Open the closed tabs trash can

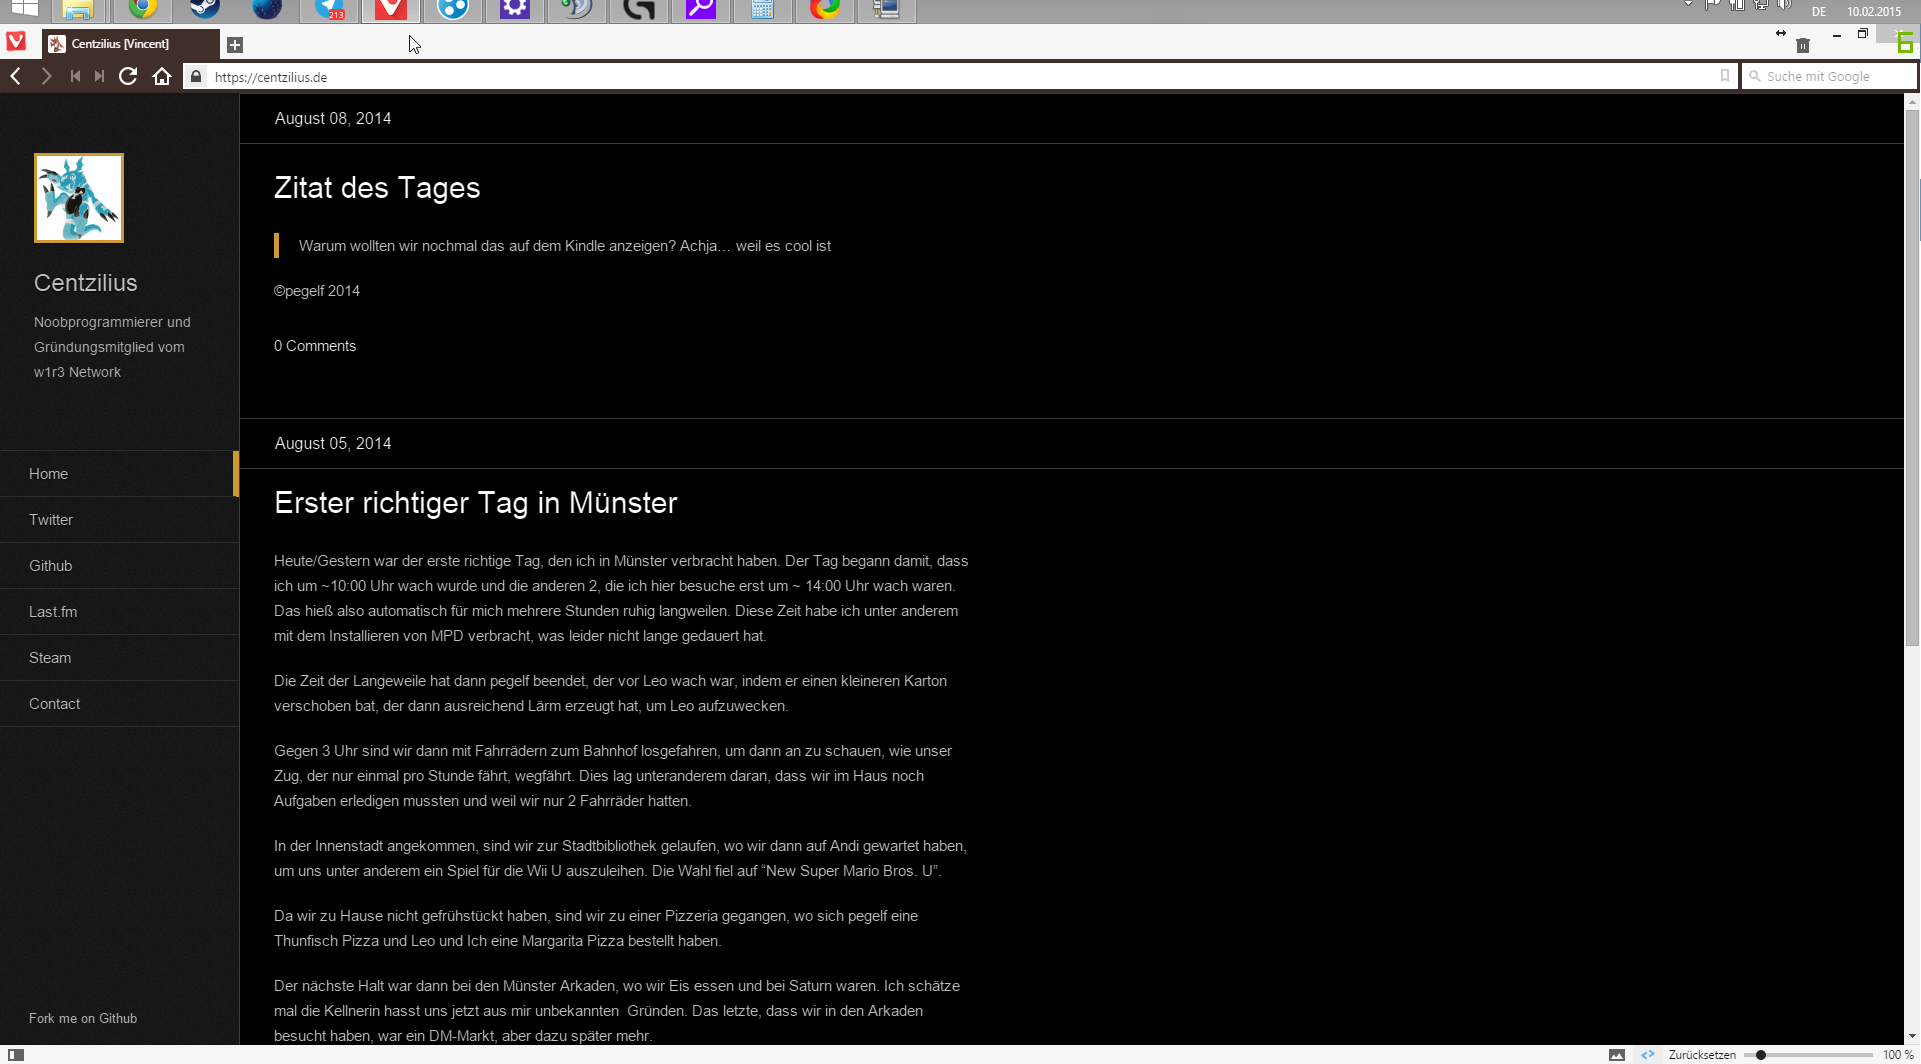(x=1802, y=45)
